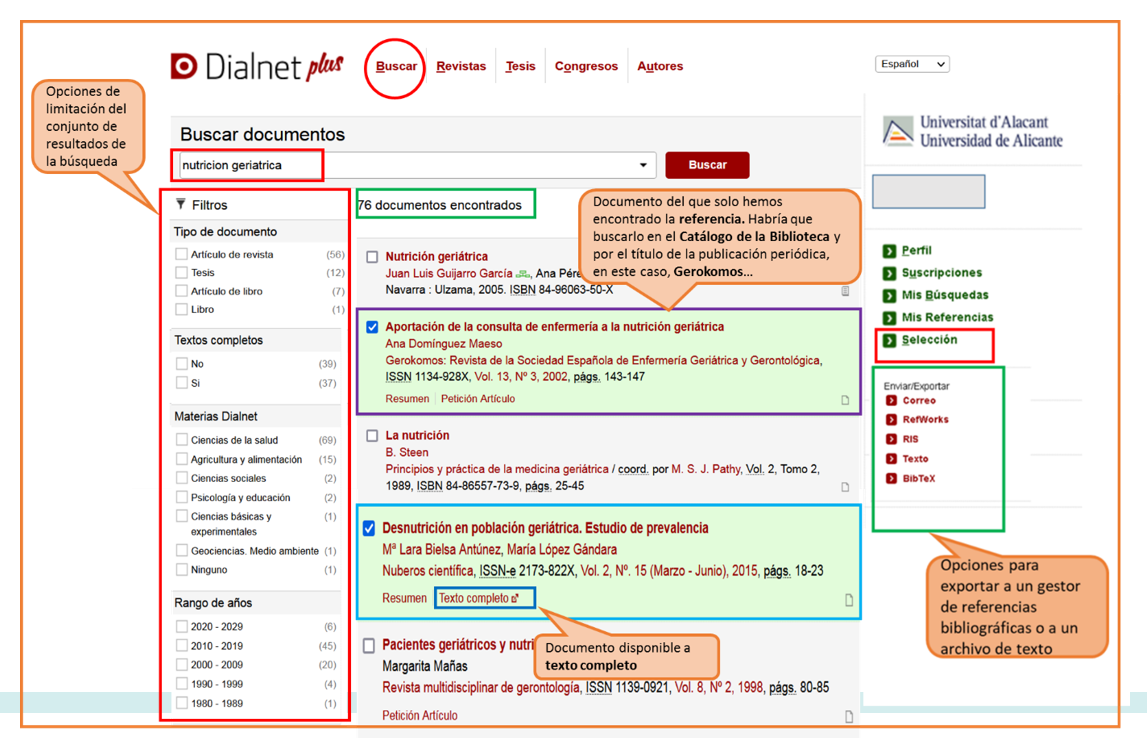Click the arrow icon next to Suscripciones
The width and height of the screenshot is (1147, 747).
889,273
